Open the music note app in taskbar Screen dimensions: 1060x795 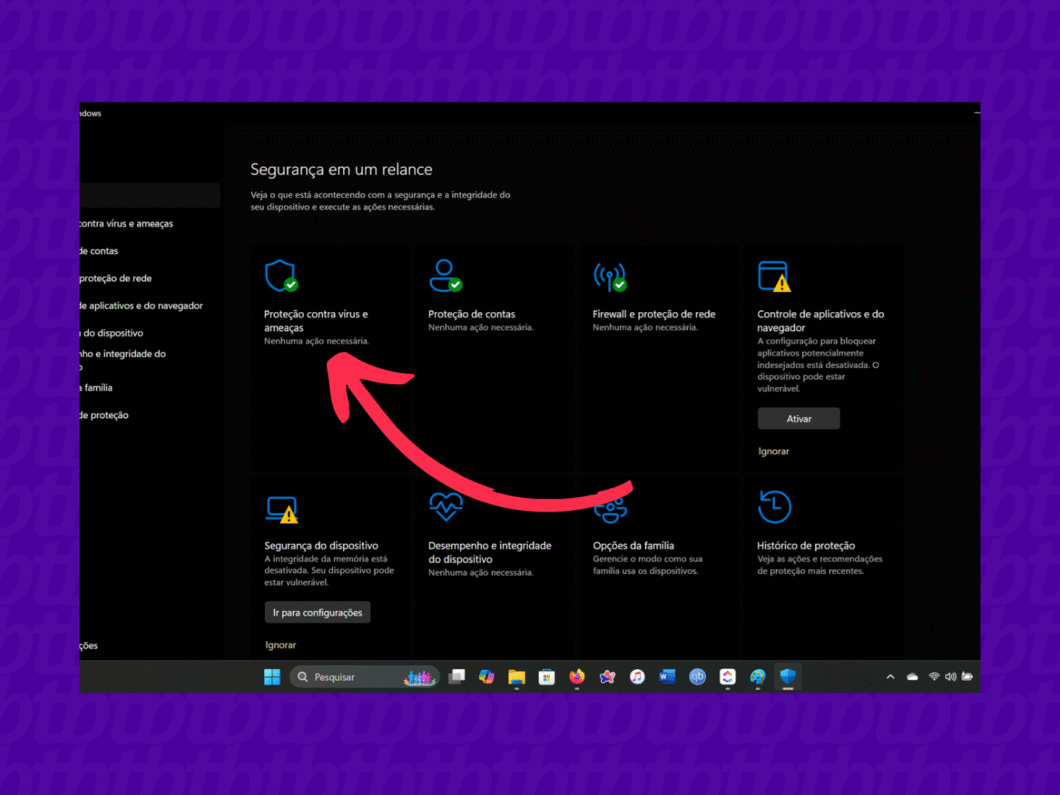pyautogui.click(x=637, y=677)
